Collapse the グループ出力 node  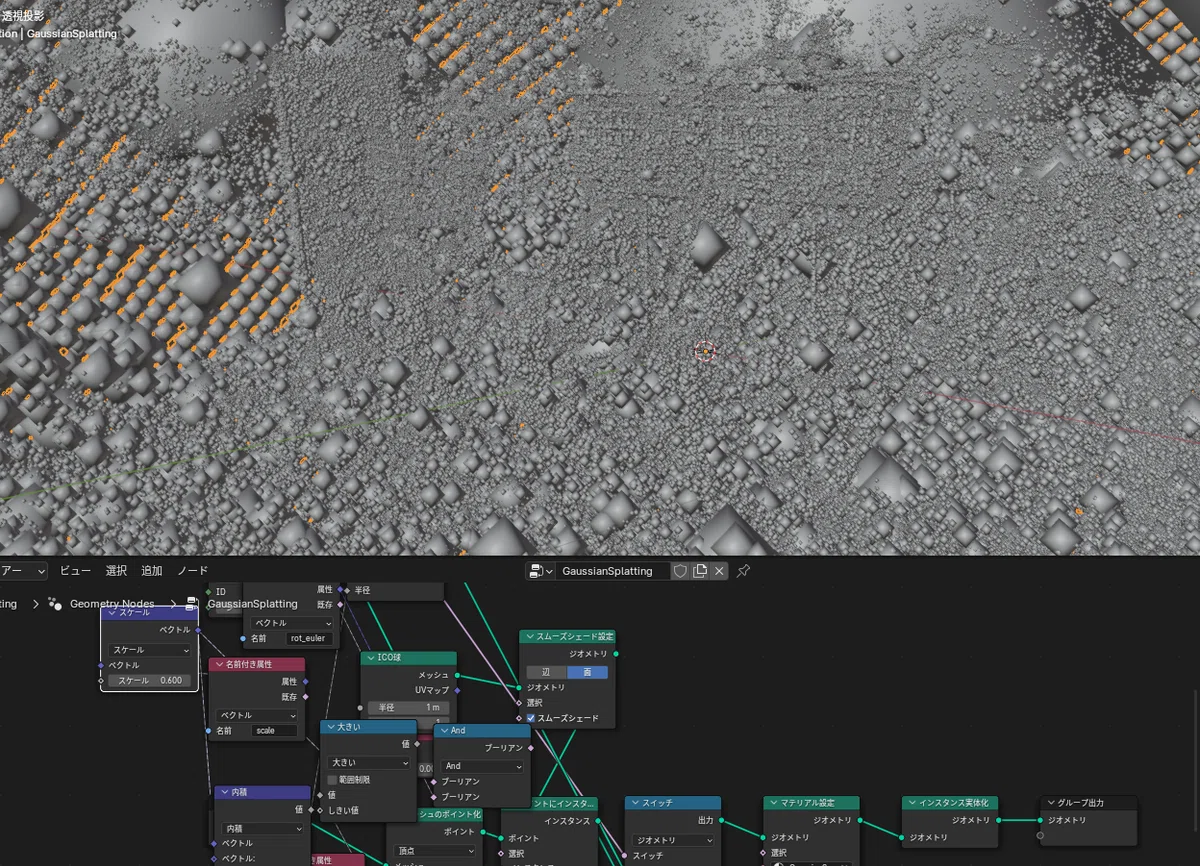(1051, 803)
